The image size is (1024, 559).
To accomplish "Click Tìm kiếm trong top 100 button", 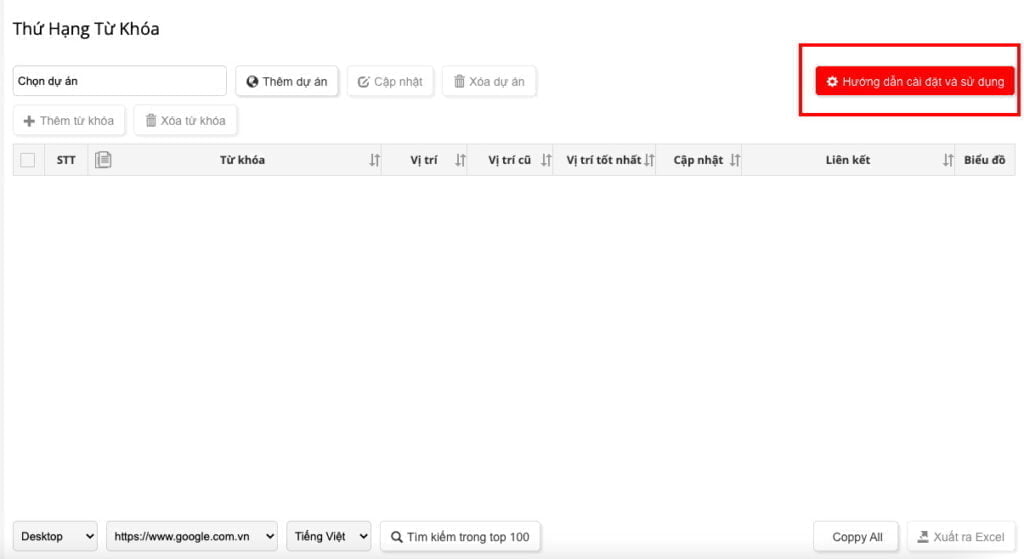I will (460, 537).
